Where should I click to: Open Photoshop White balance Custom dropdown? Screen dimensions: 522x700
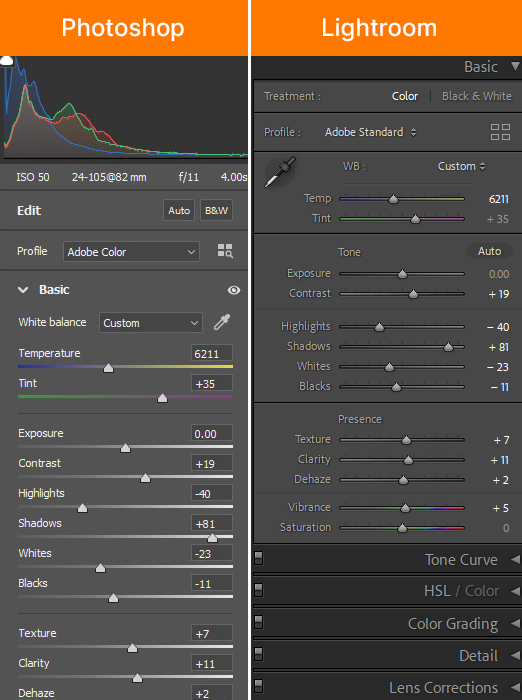pyautogui.click(x=150, y=323)
